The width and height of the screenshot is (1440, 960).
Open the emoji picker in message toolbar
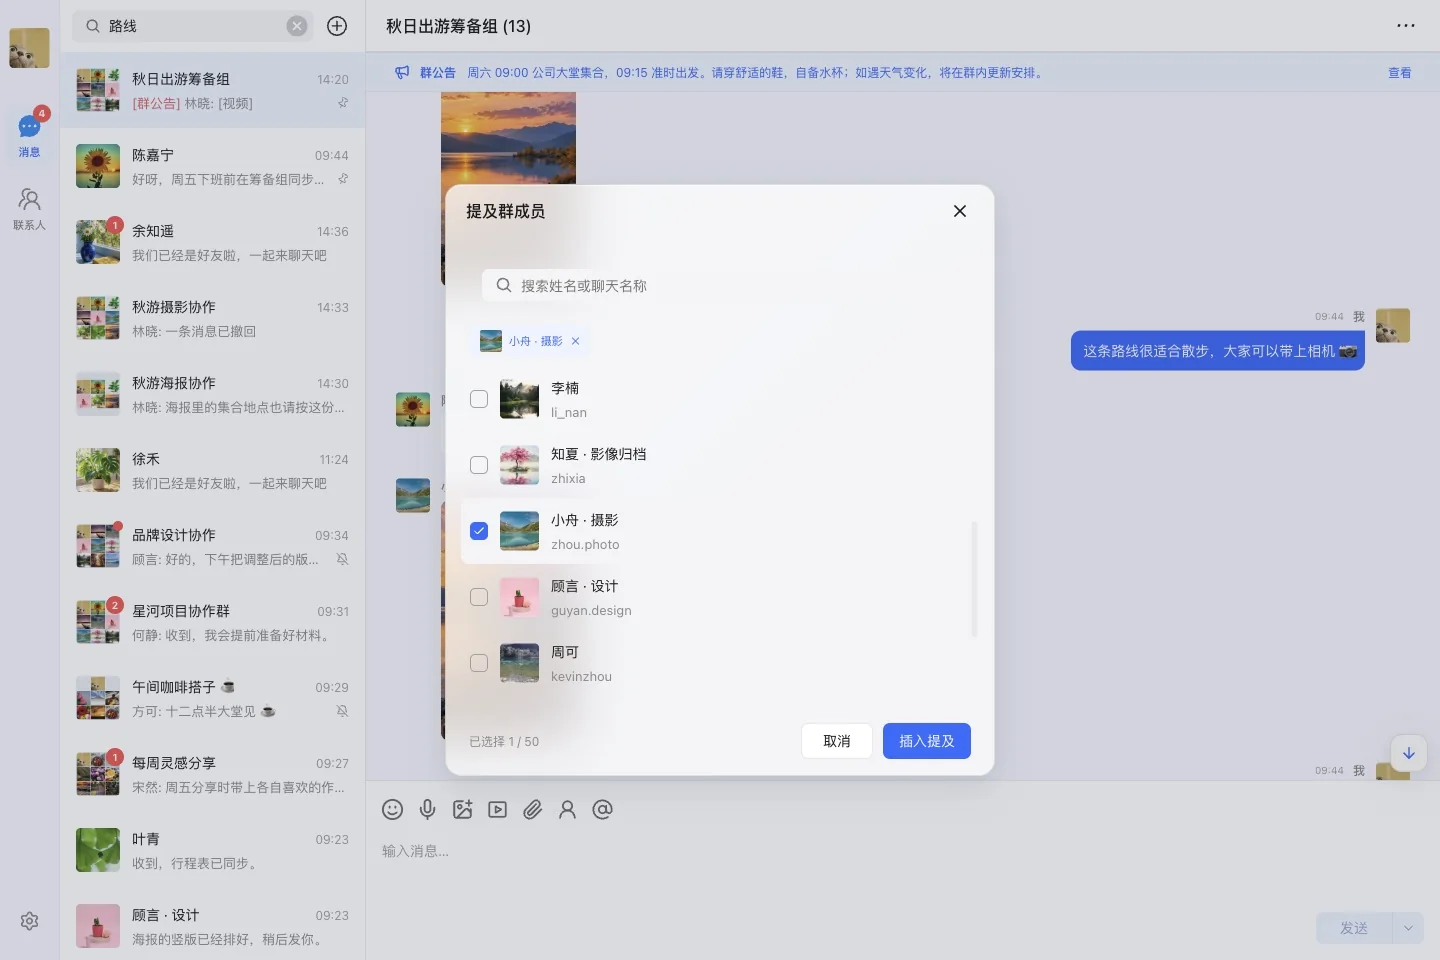coord(392,810)
